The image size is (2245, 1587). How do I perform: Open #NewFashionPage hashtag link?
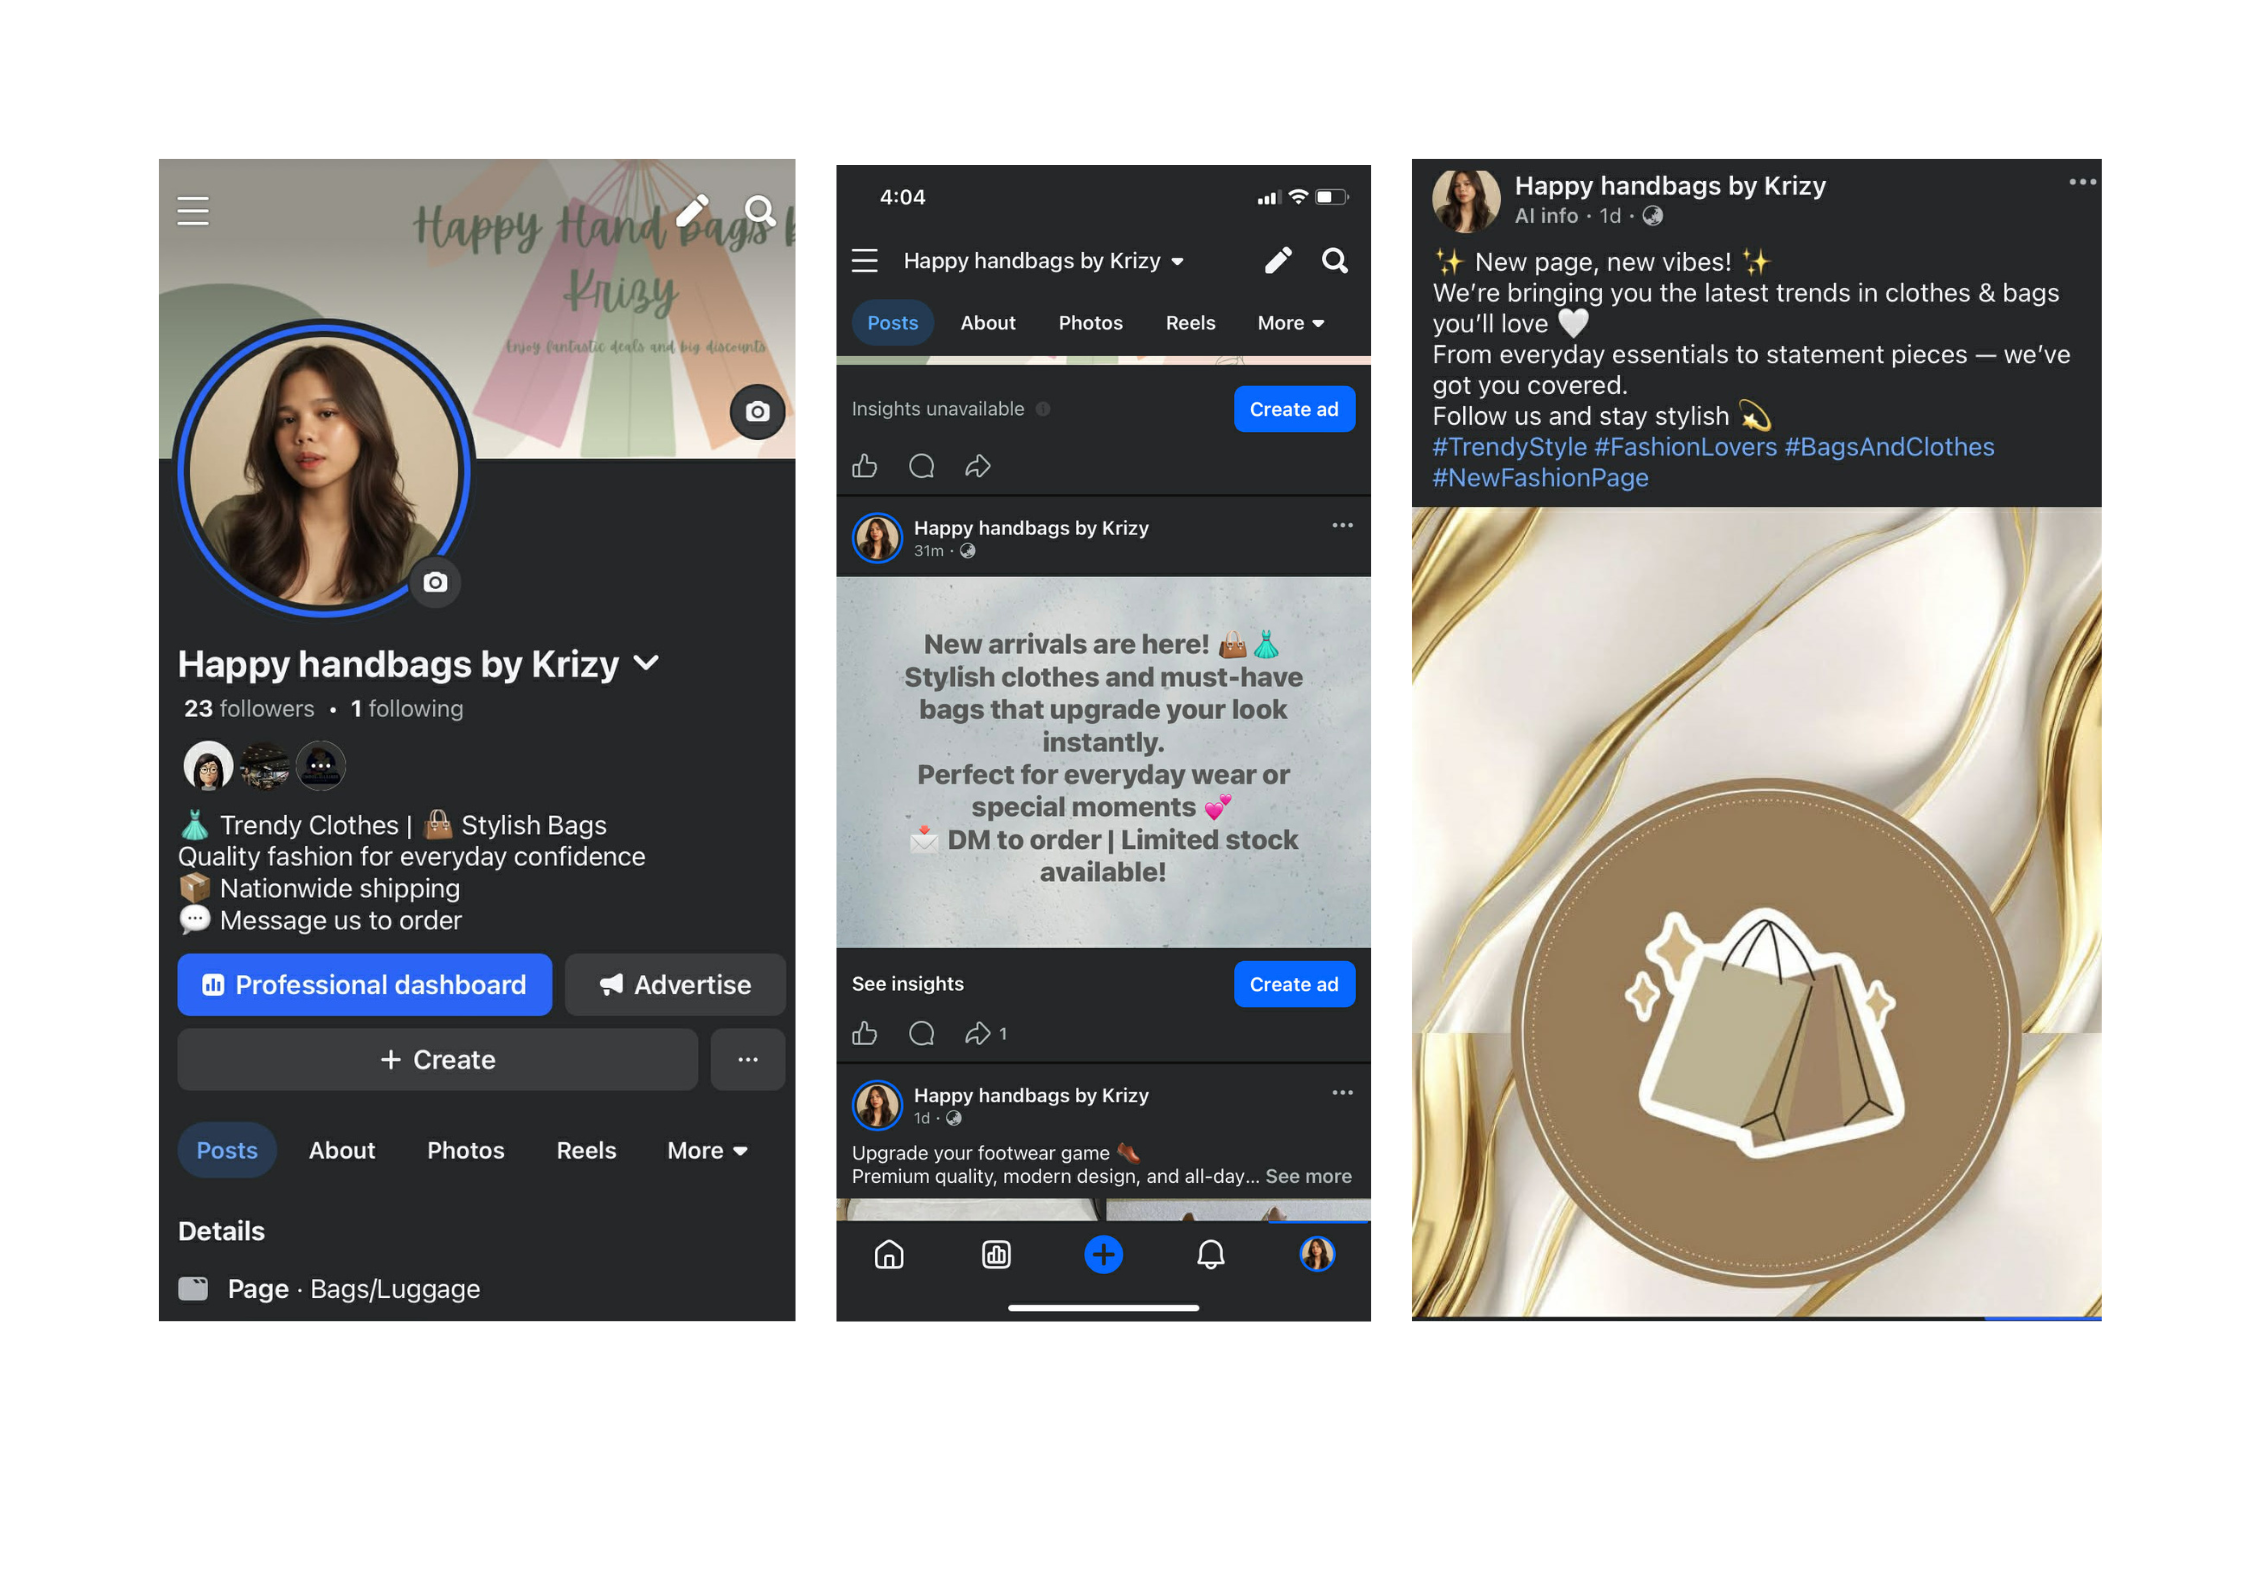coord(1540,478)
